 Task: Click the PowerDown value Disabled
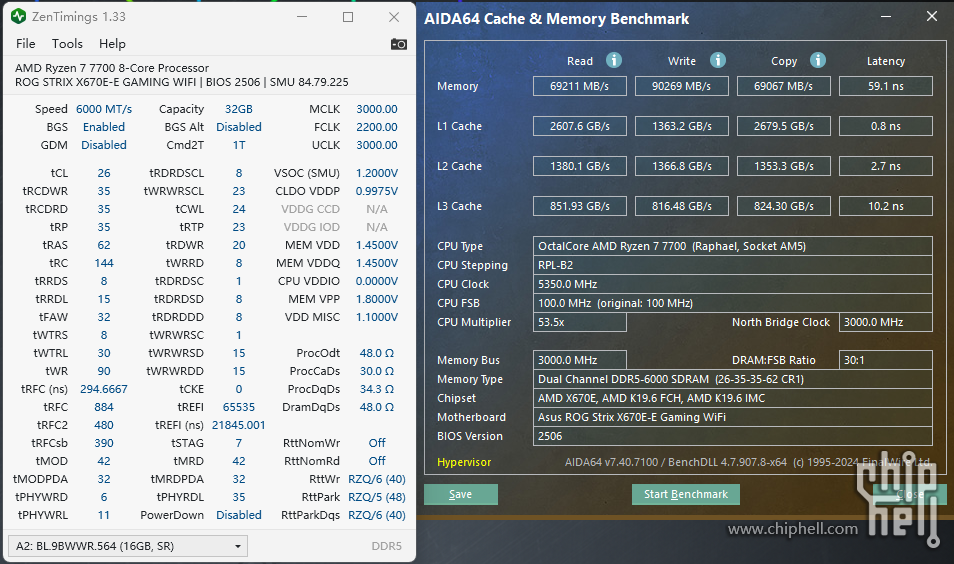click(x=238, y=515)
